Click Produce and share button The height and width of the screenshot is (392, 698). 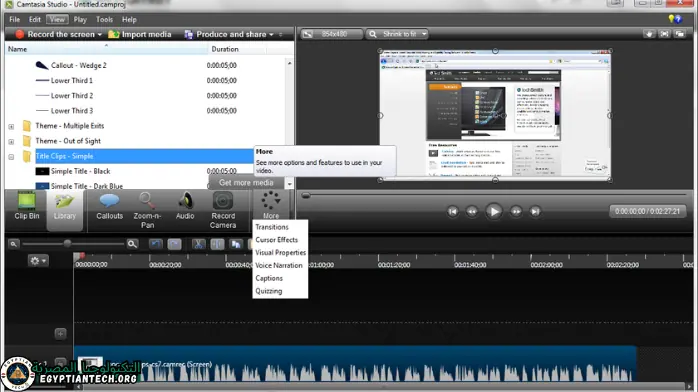(226, 34)
